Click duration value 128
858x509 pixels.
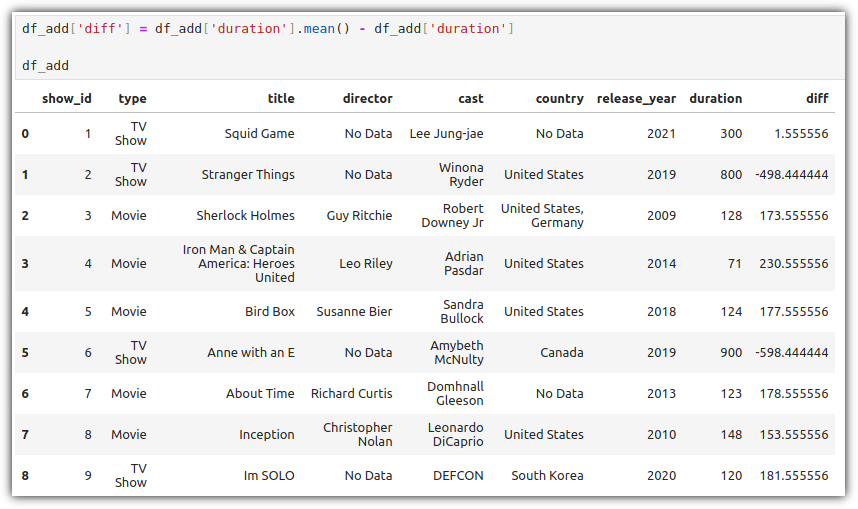pos(731,216)
